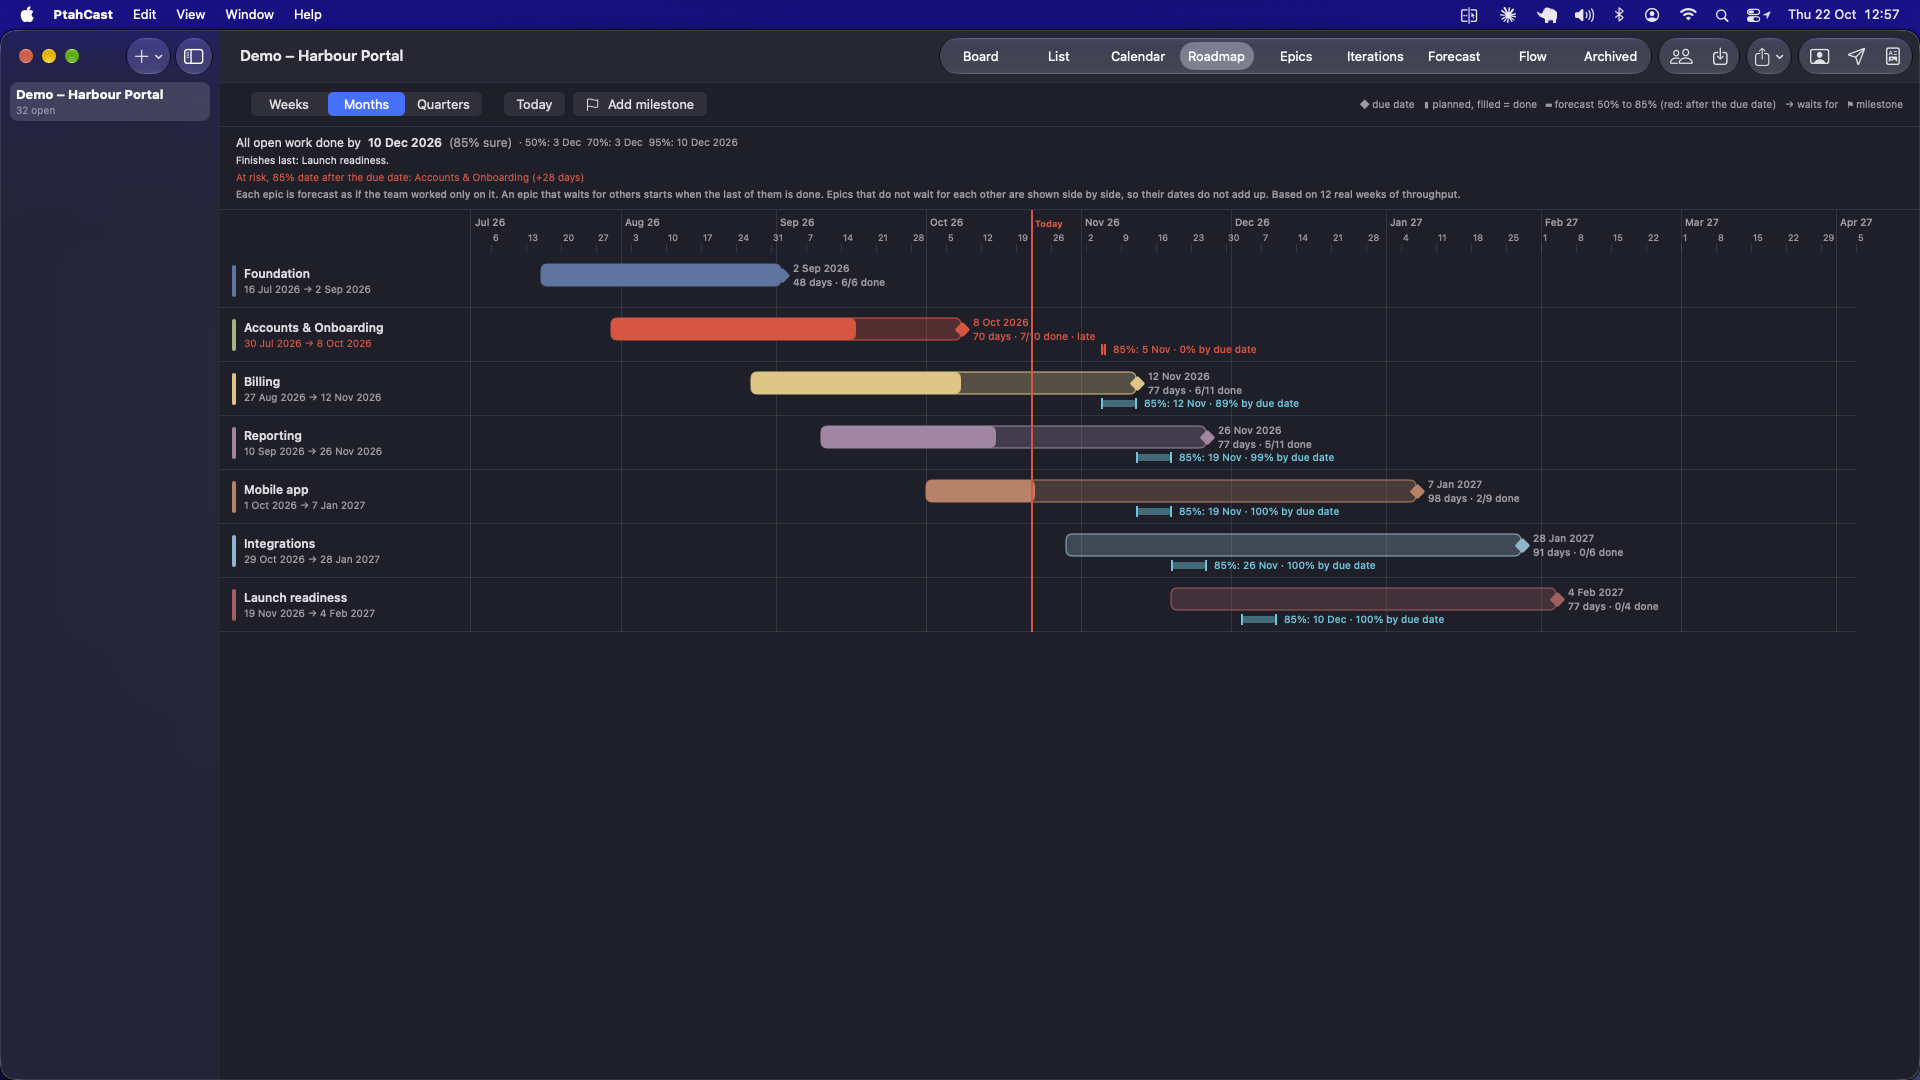The width and height of the screenshot is (1920, 1080).
Task: Open the Window menu
Action: pyautogui.click(x=249, y=15)
